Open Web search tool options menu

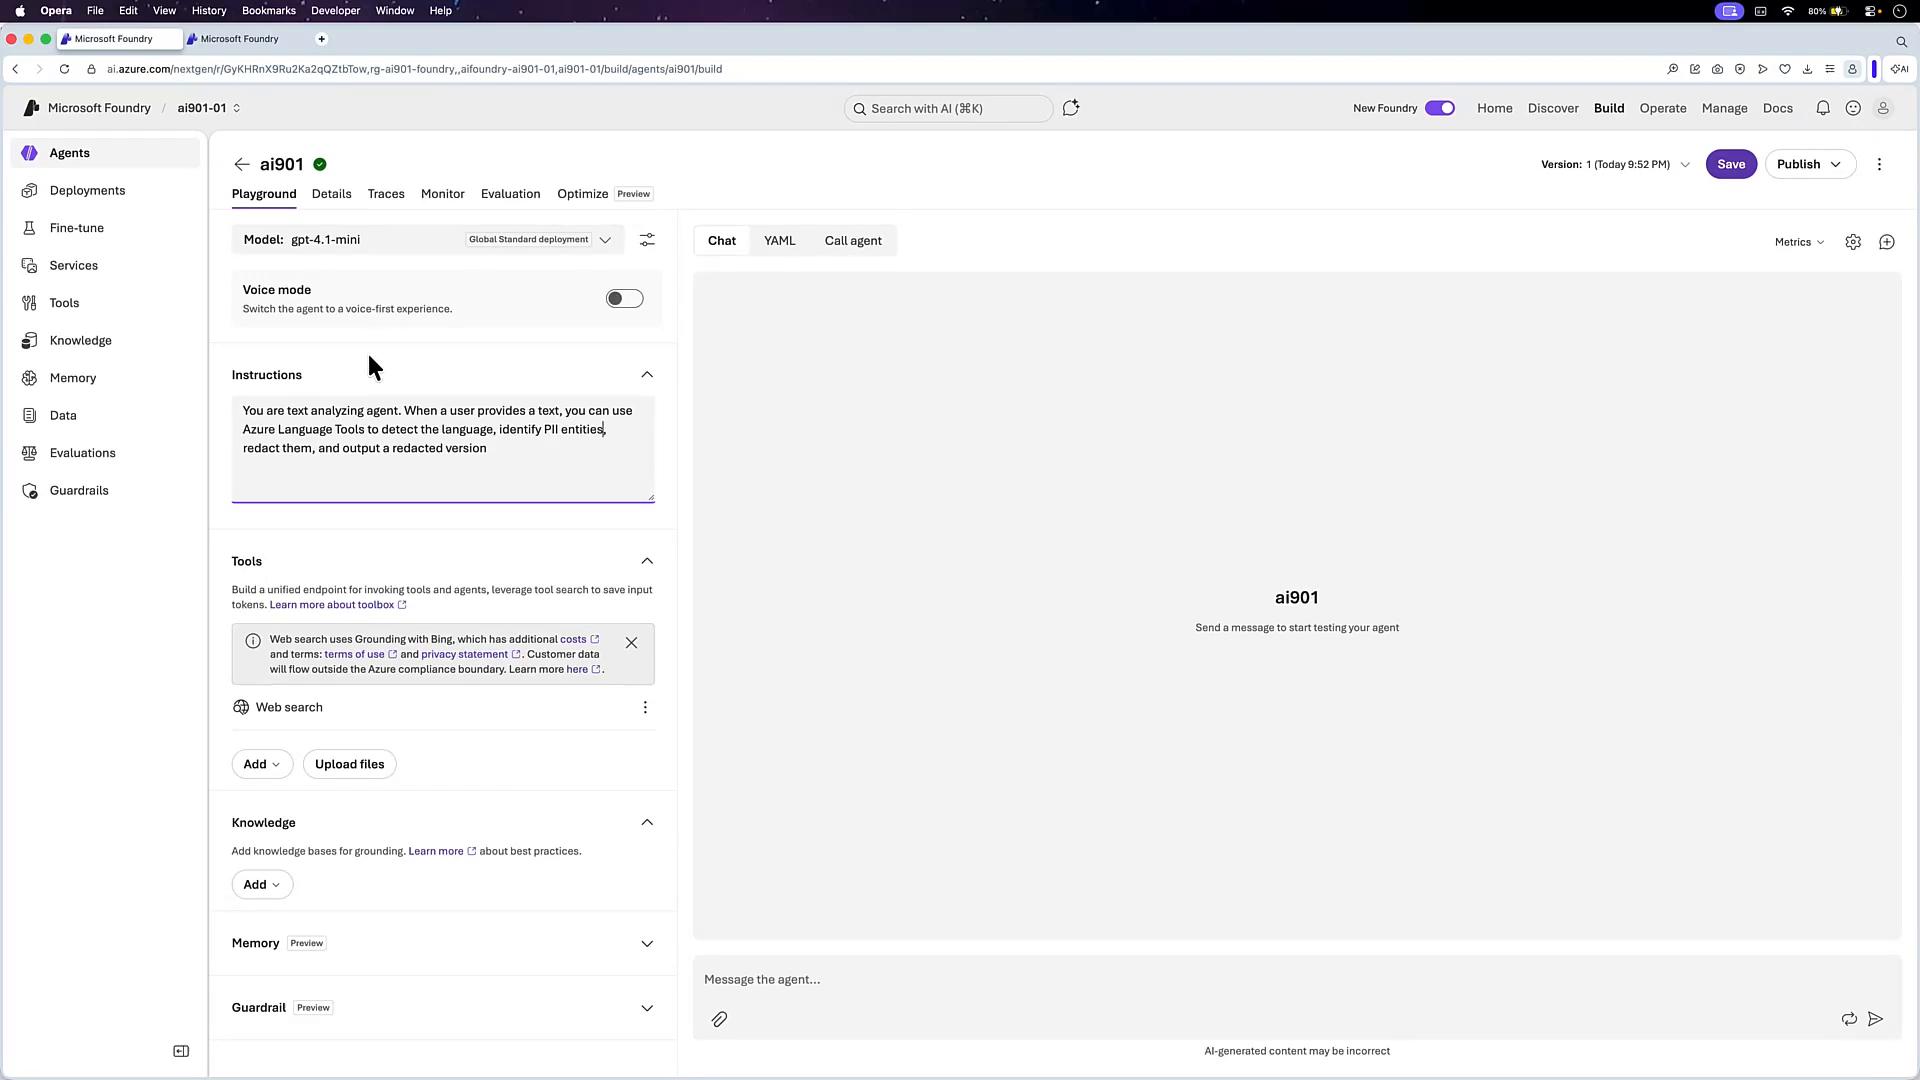[645, 707]
